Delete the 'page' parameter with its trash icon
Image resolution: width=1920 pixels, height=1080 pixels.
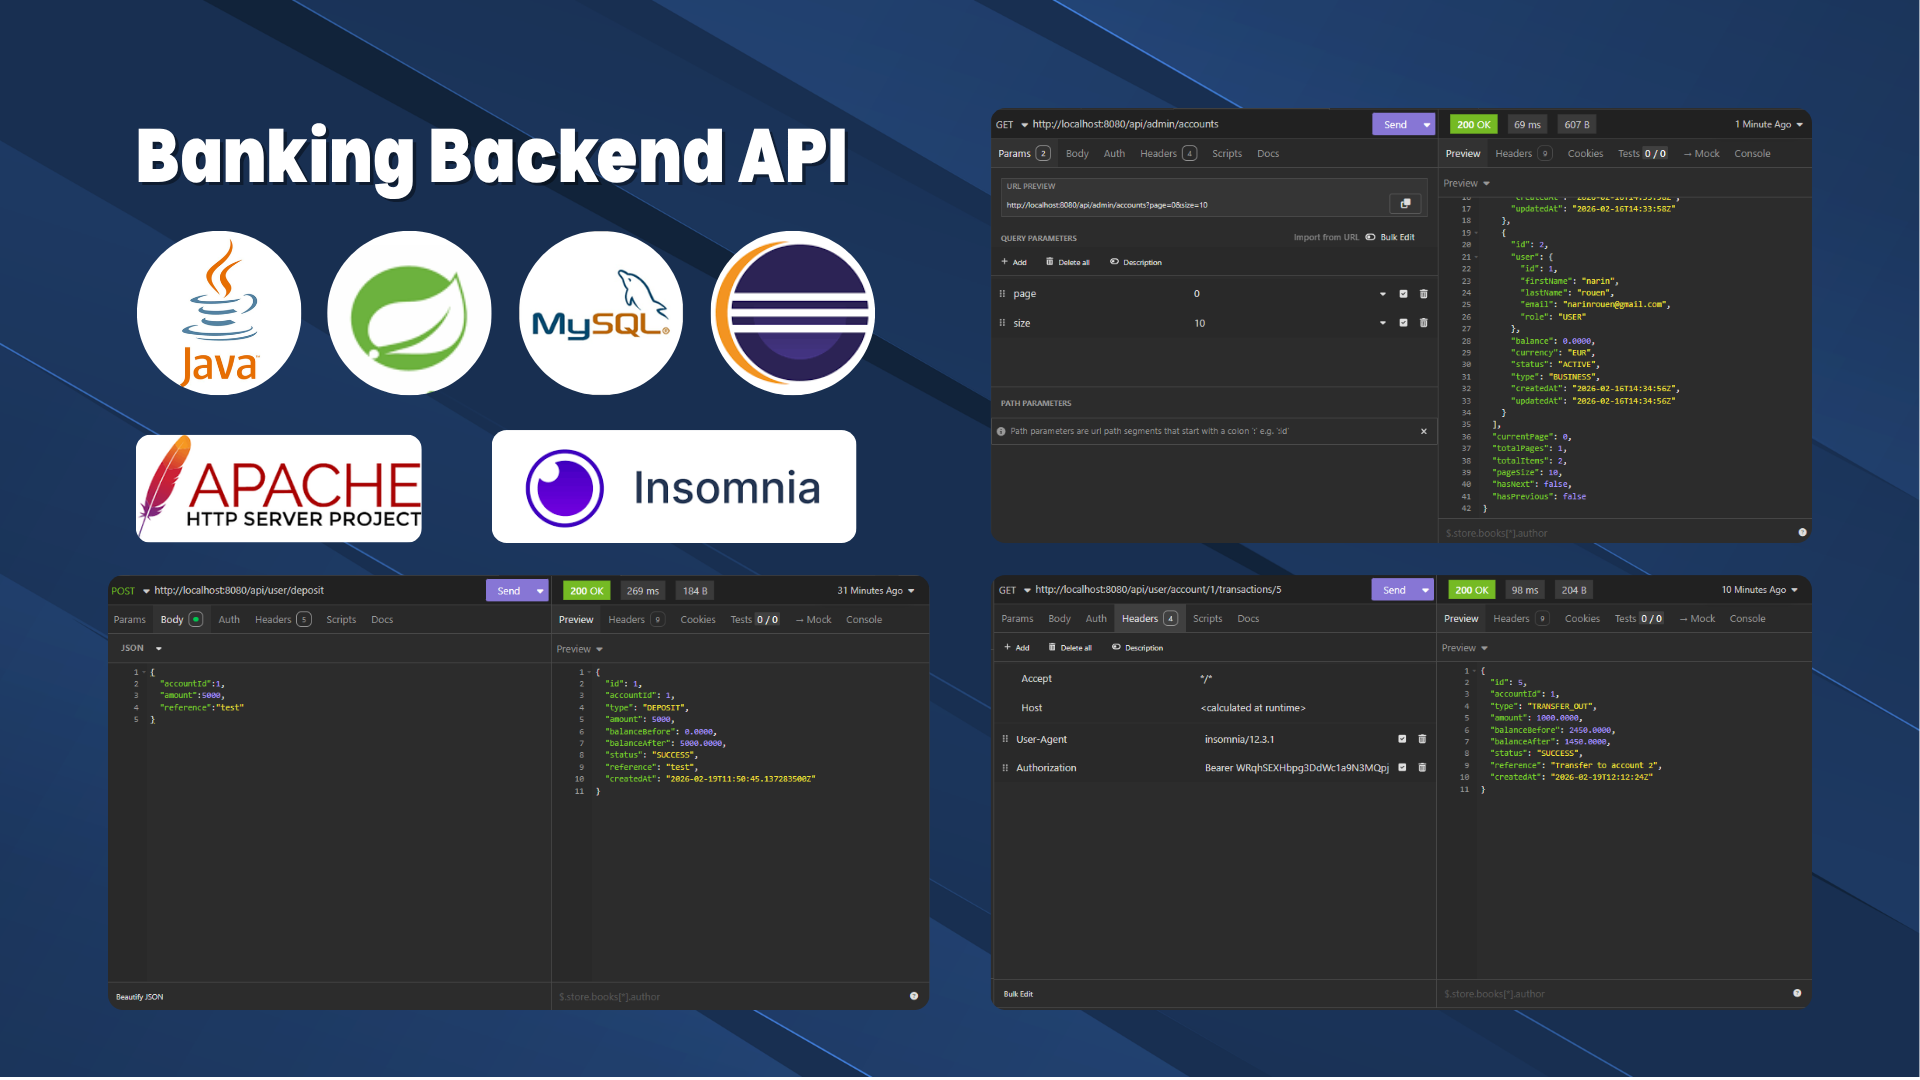pyautogui.click(x=1423, y=293)
